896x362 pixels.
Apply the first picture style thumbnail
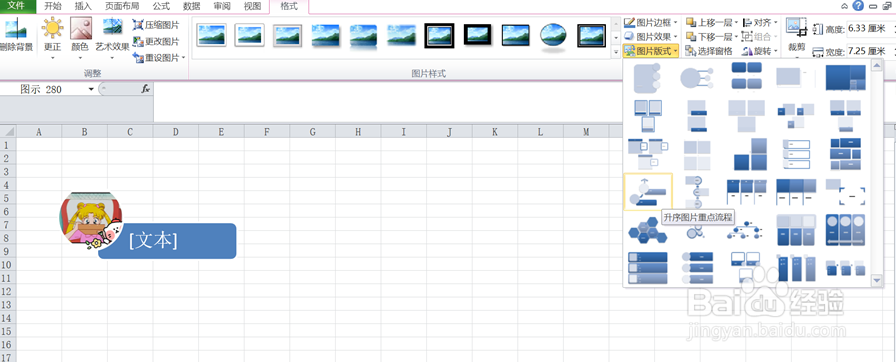[211, 35]
